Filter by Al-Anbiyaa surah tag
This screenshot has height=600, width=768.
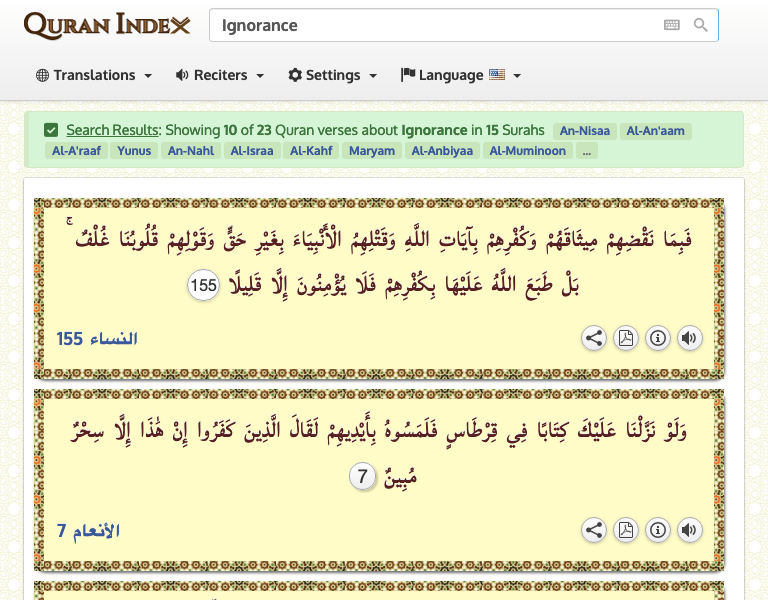pos(442,151)
